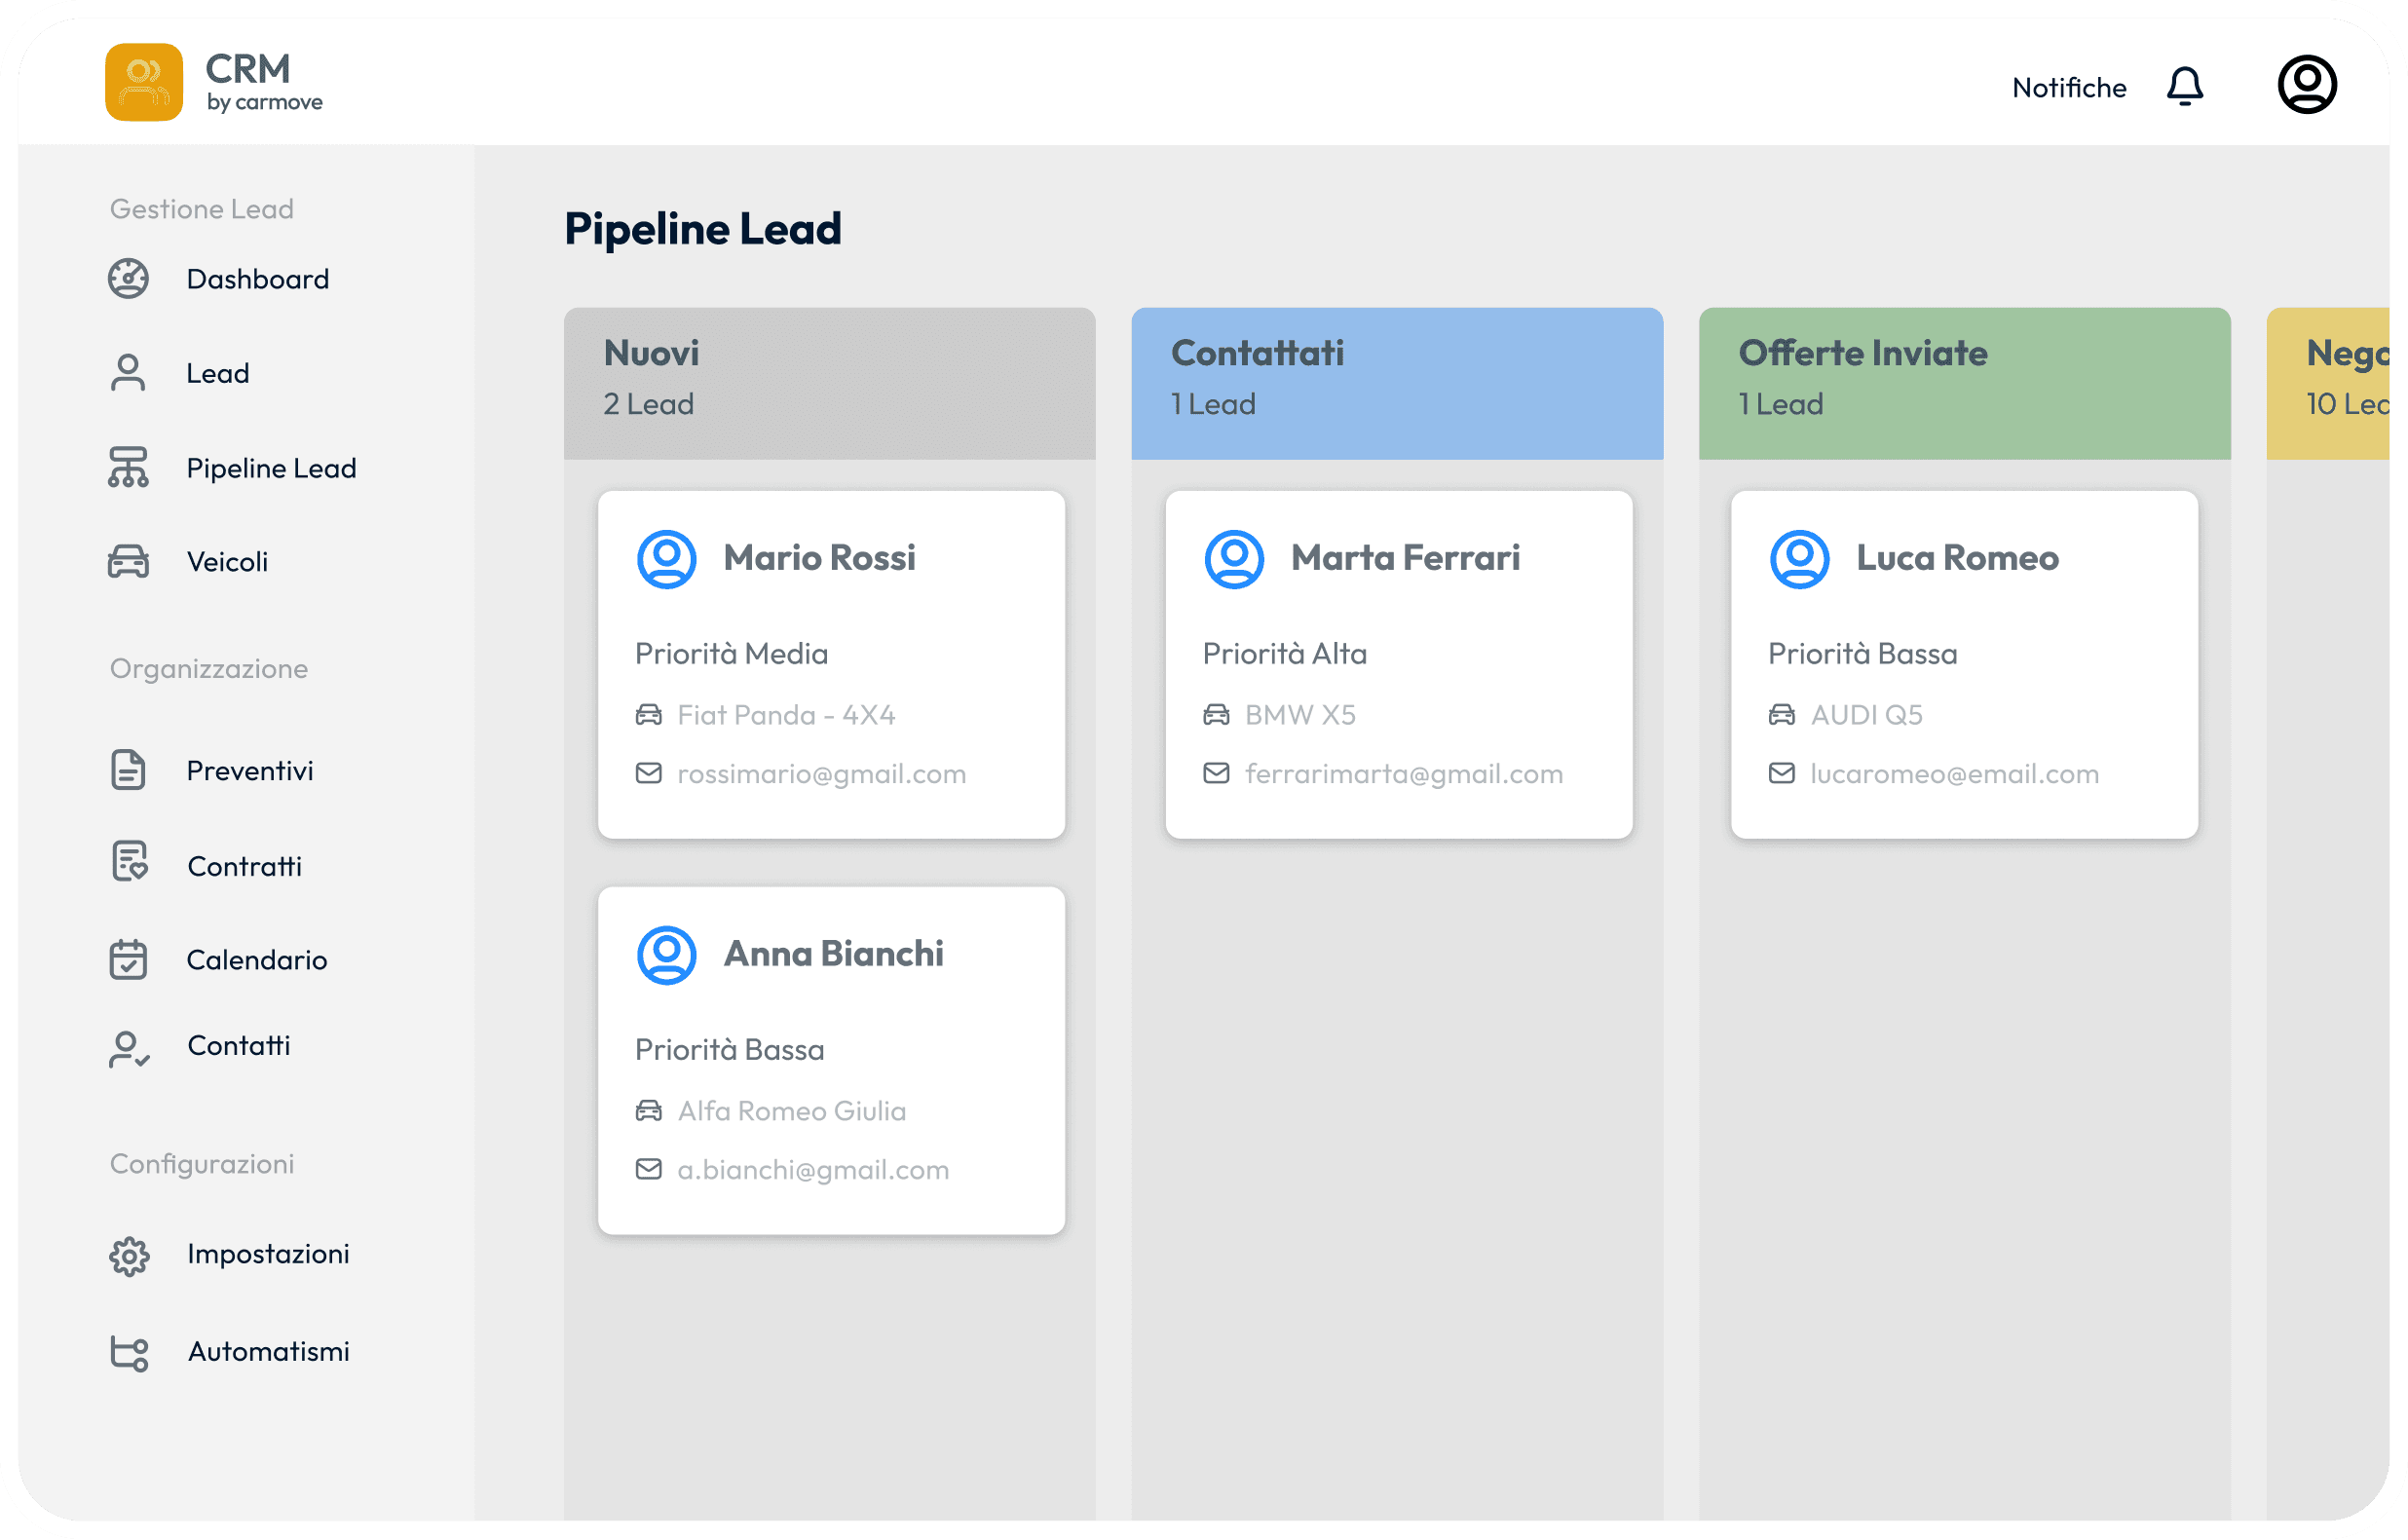Viewport: 2408px width, 1540px height.
Task: Click the Contattati column header
Action: (1397, 383)
